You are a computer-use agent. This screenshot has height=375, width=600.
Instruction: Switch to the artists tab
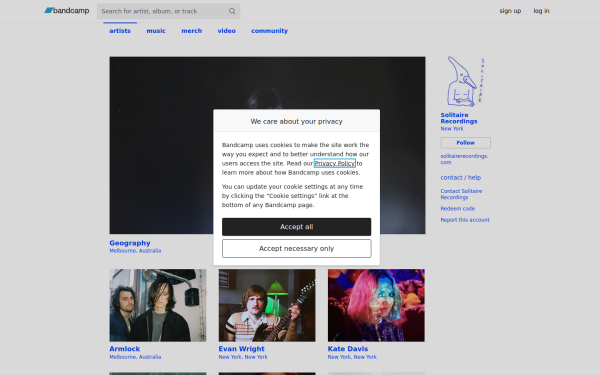[120, 31]
